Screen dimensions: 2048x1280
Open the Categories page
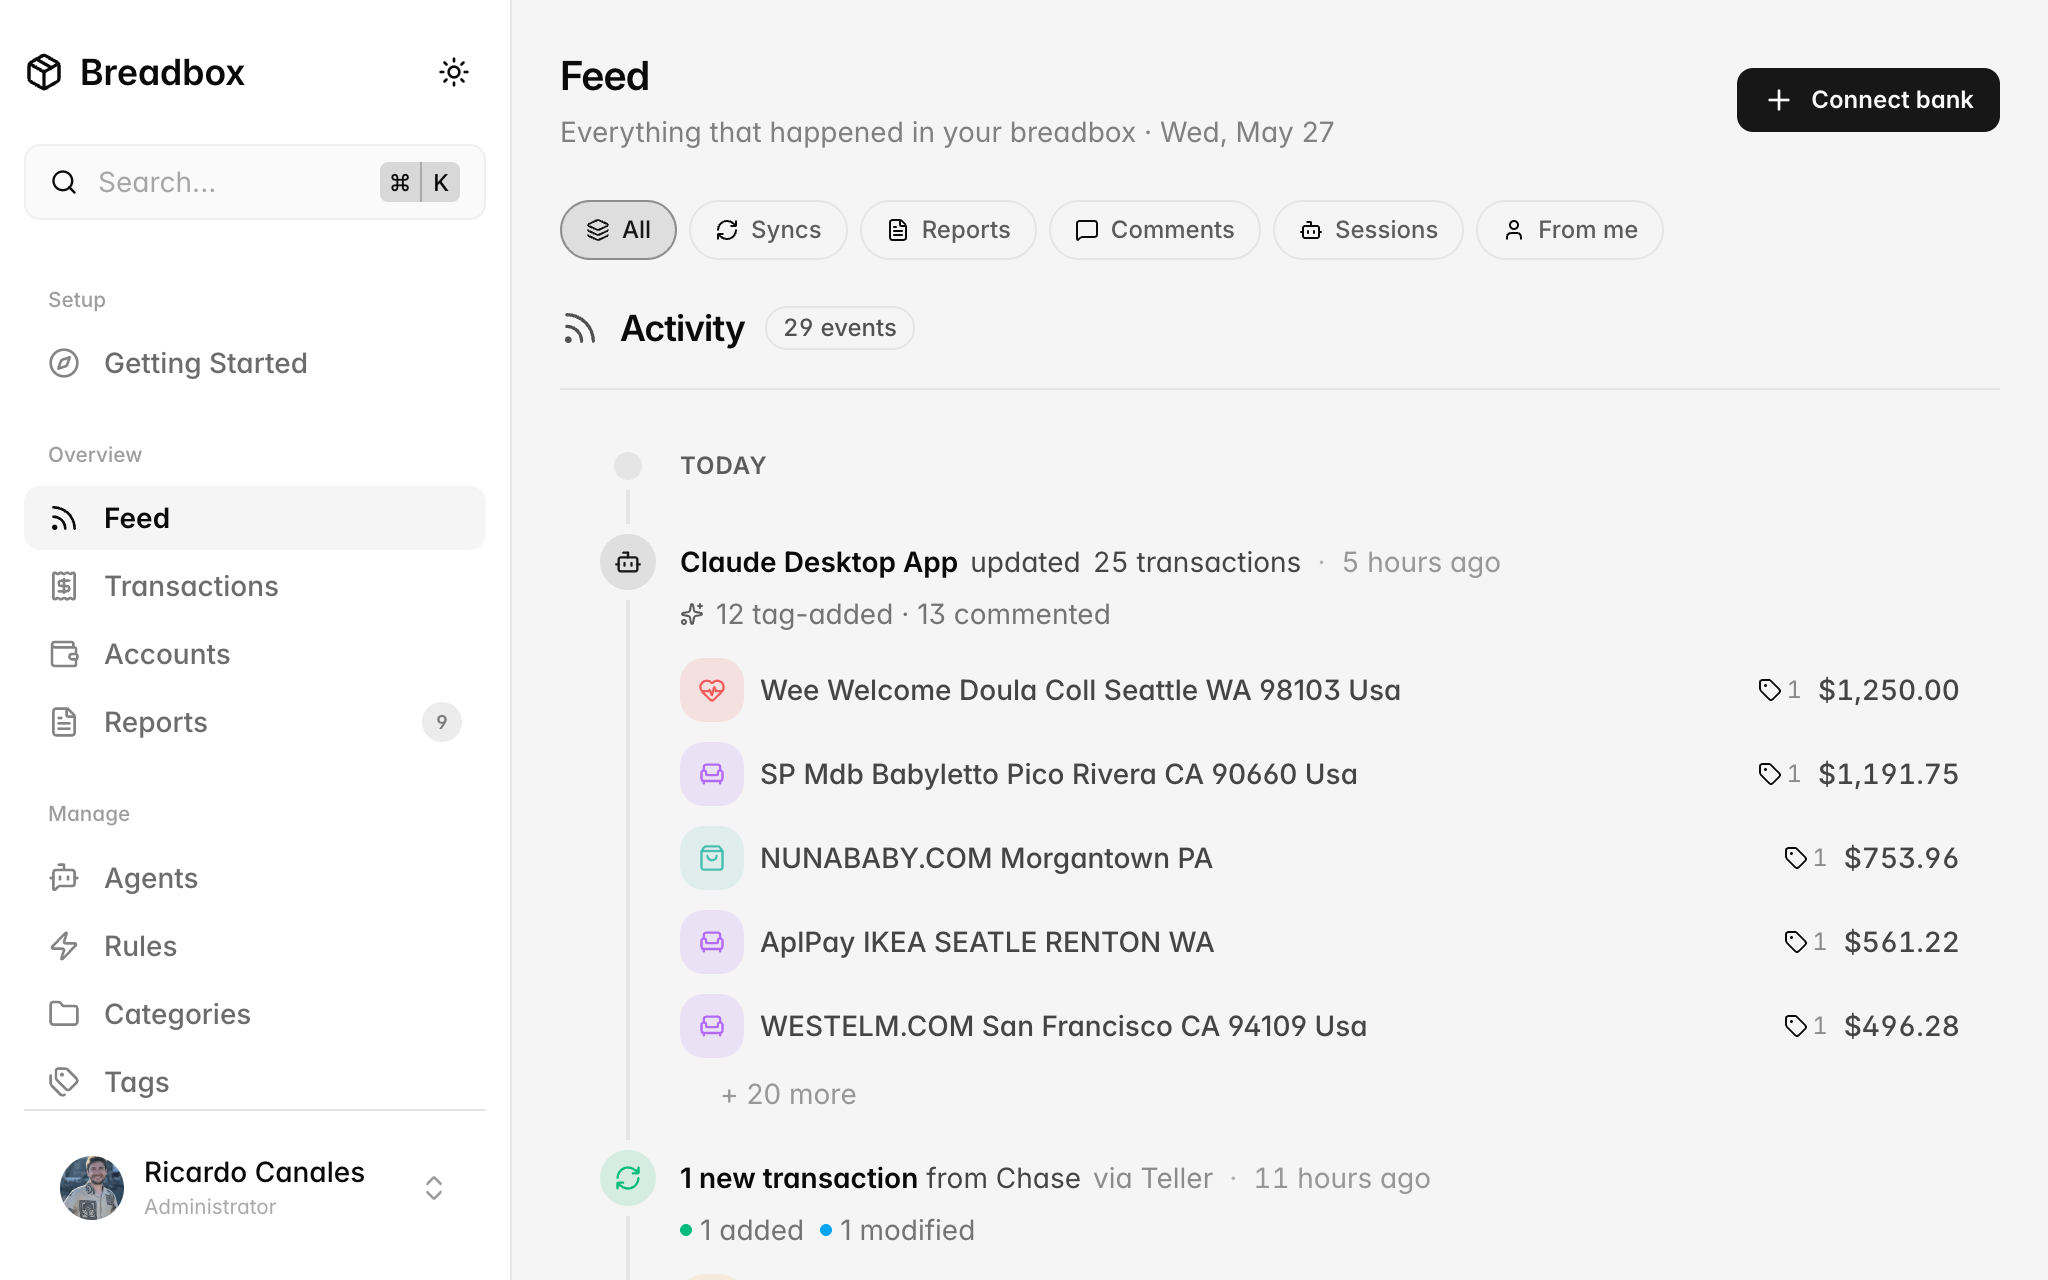tap(255, 1014)
